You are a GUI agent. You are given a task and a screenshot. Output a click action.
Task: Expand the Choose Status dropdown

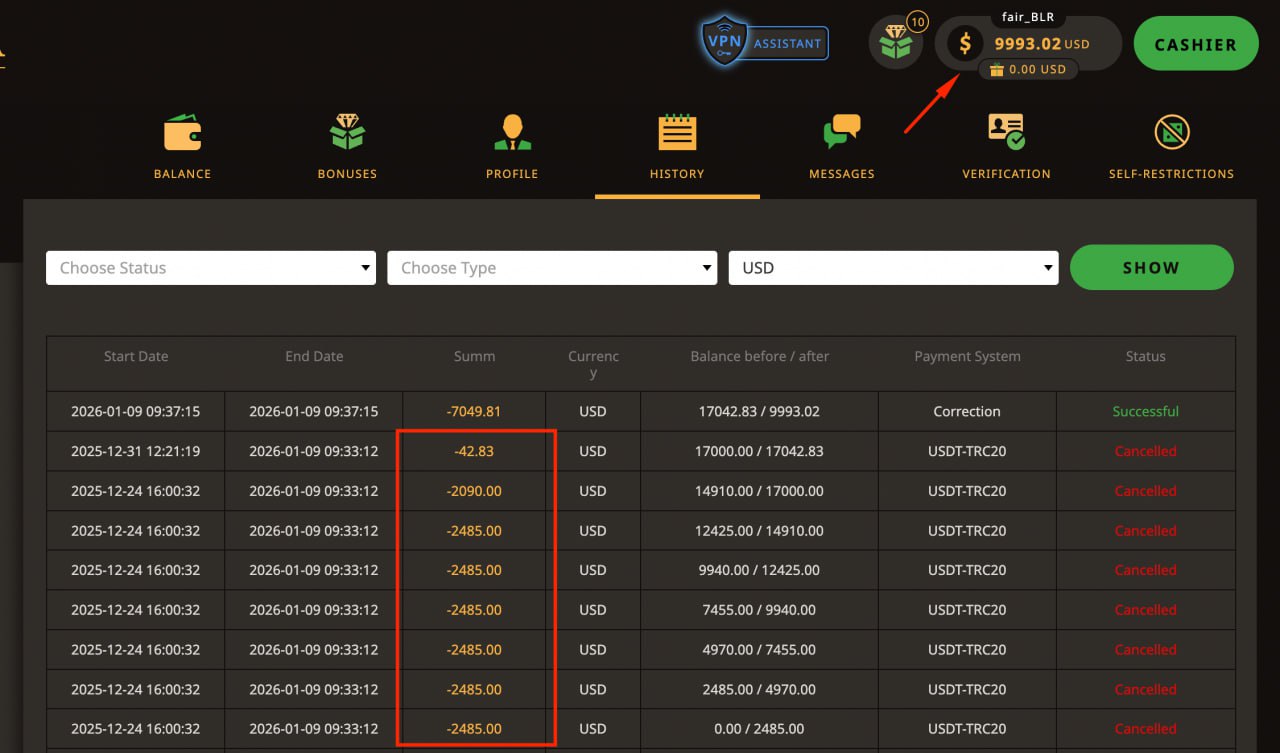click(211, 268)
